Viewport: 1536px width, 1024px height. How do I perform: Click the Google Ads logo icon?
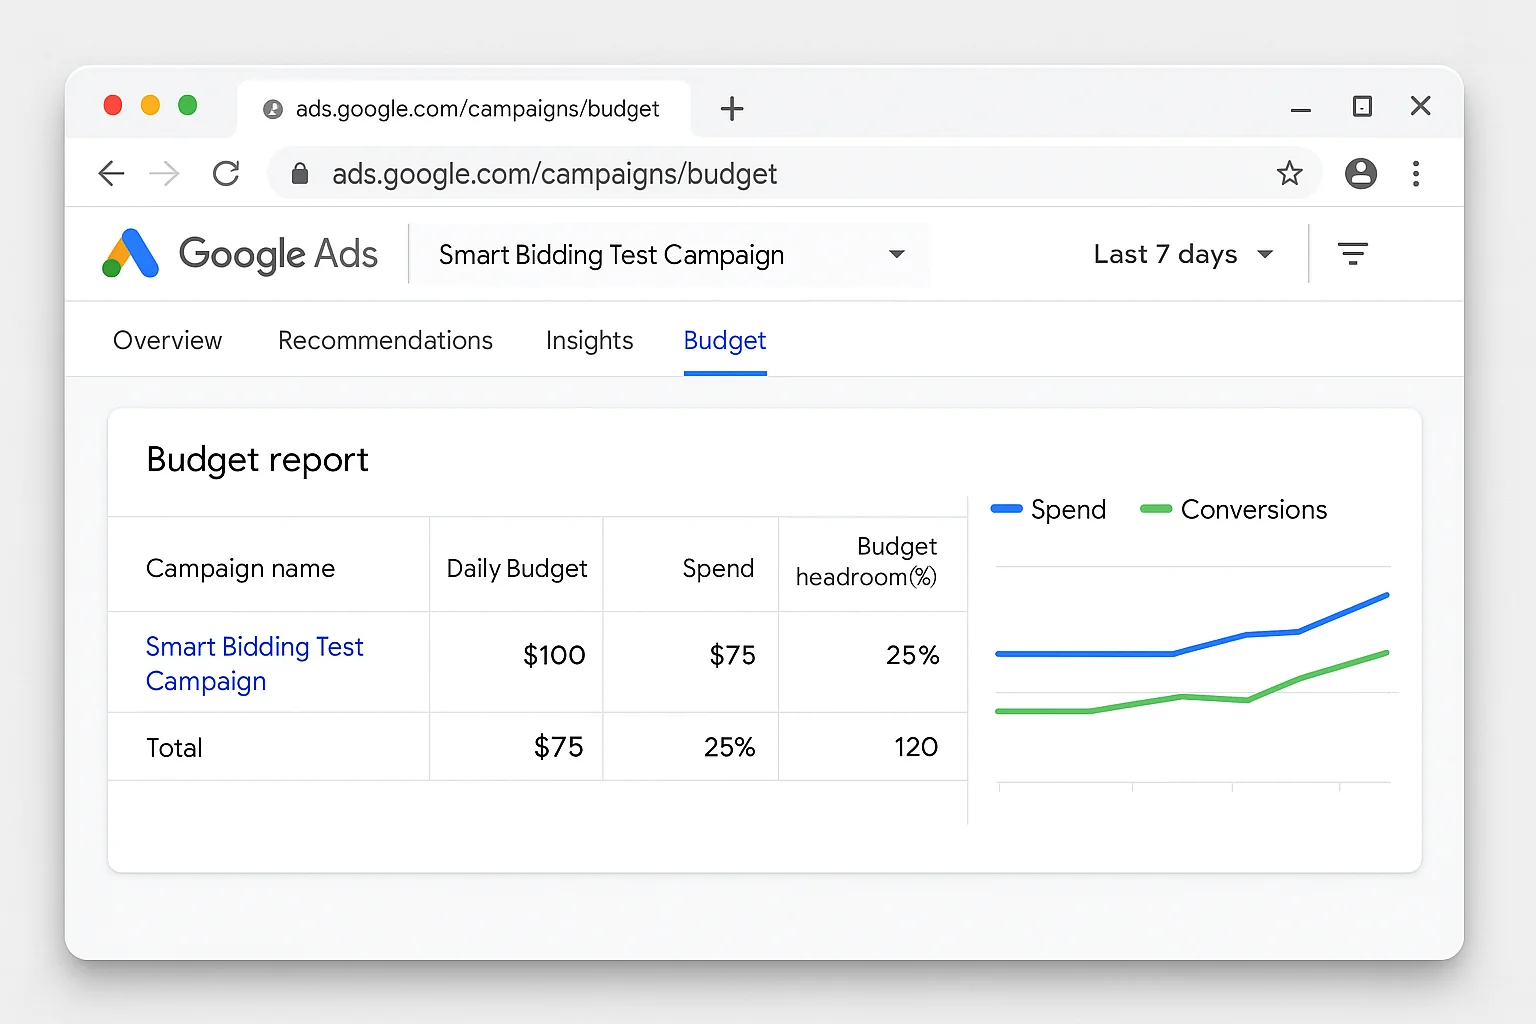[x=128, y=254]
